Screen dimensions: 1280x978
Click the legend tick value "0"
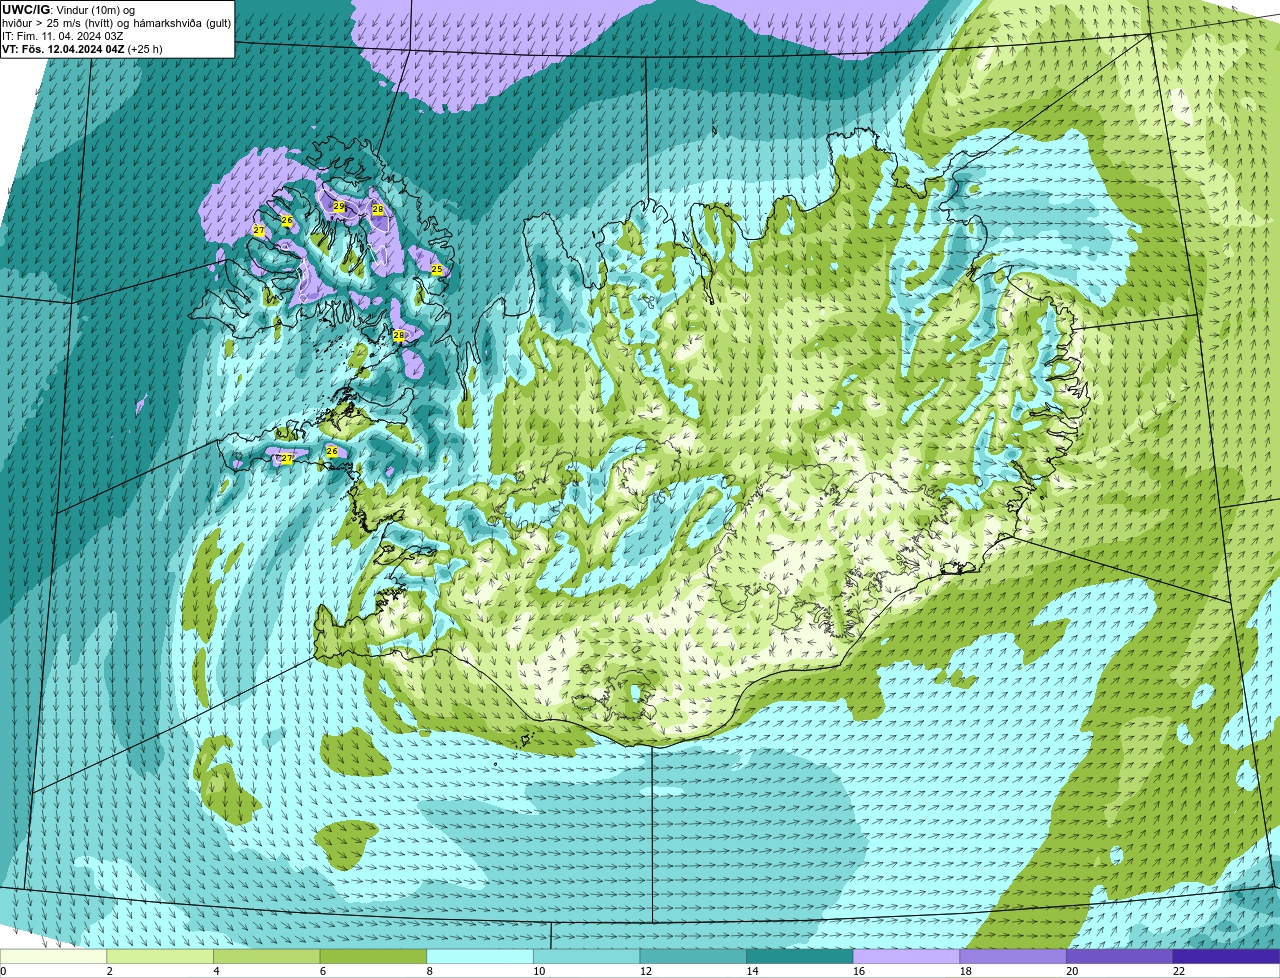[x=3, y=971]
